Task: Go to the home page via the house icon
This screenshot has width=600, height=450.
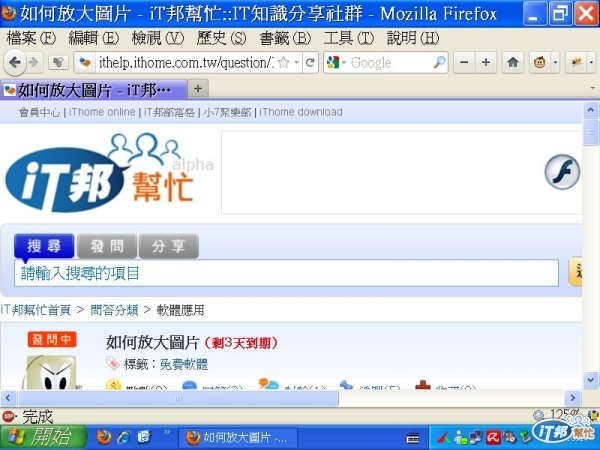Action: (x=513, y=62)
